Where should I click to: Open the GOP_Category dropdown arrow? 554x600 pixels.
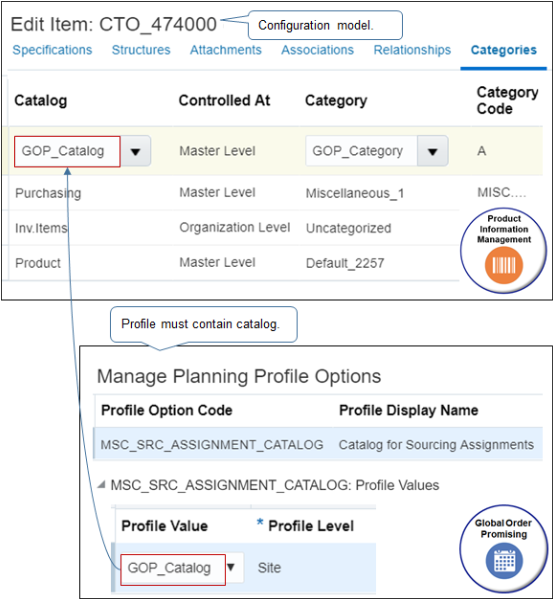click(433, 152)
